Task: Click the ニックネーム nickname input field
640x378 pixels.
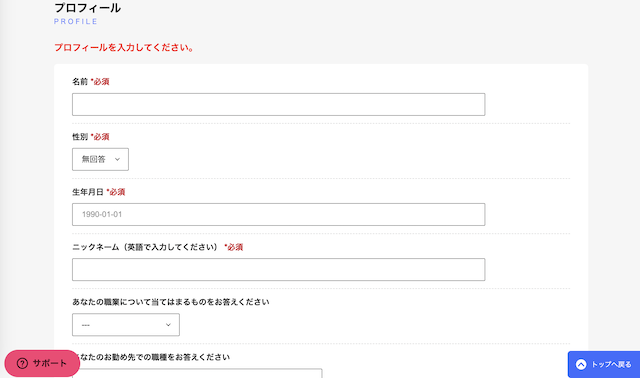Action: 278,269
